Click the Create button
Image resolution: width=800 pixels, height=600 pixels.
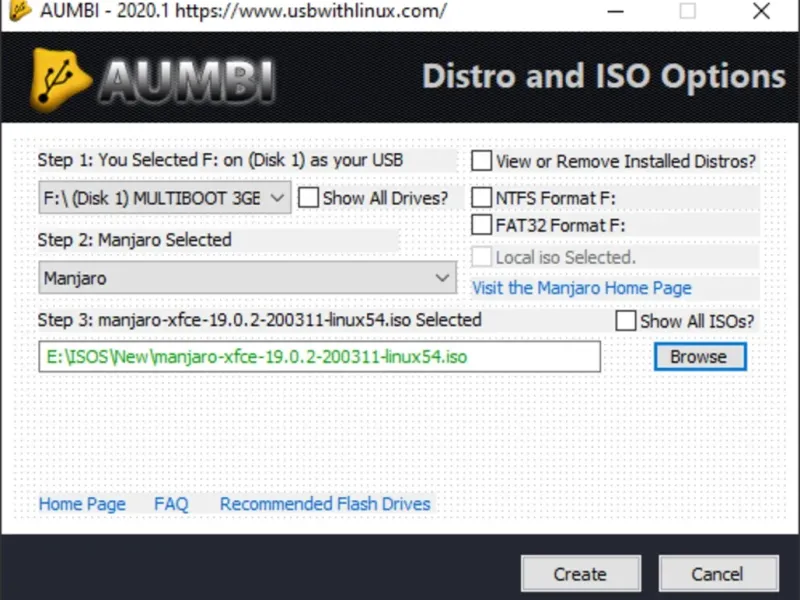tap(581, 574)
